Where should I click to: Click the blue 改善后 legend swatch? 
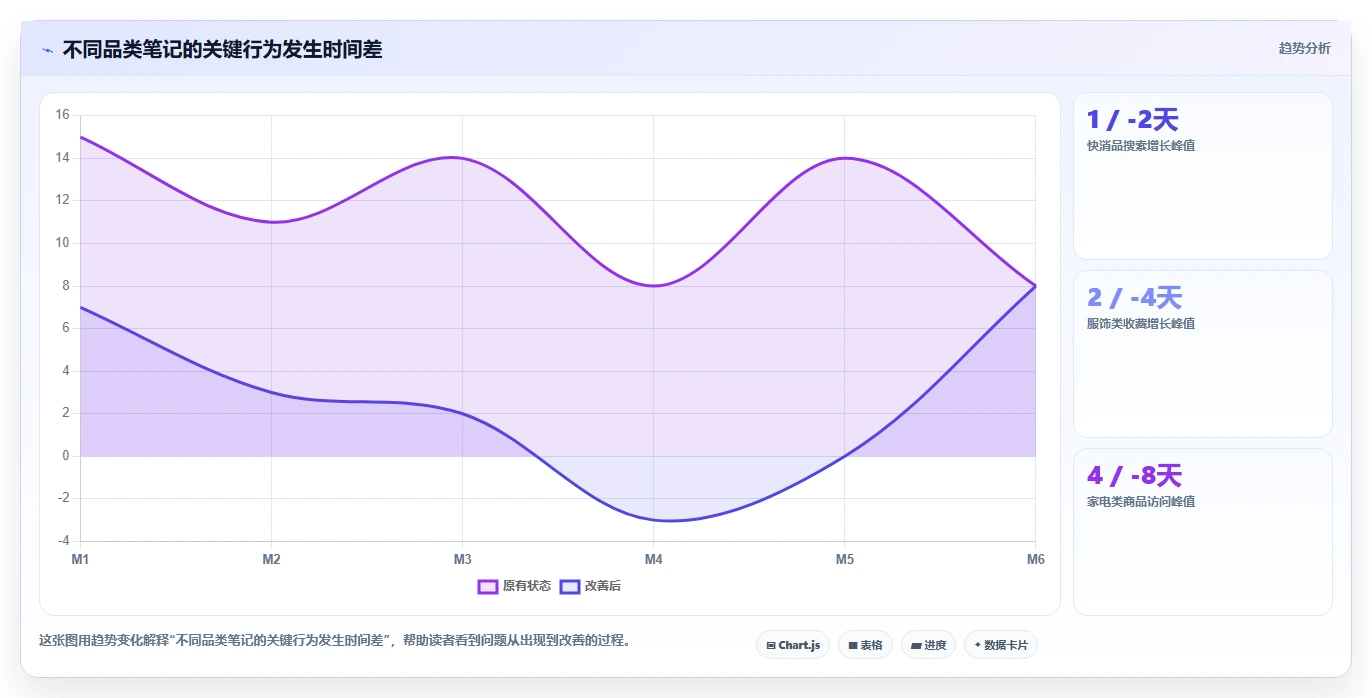coord(570,586)
